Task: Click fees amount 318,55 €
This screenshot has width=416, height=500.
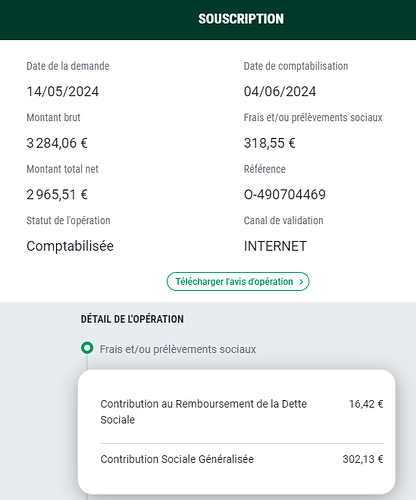Action: pyautogui.click(x=270, y=143)
